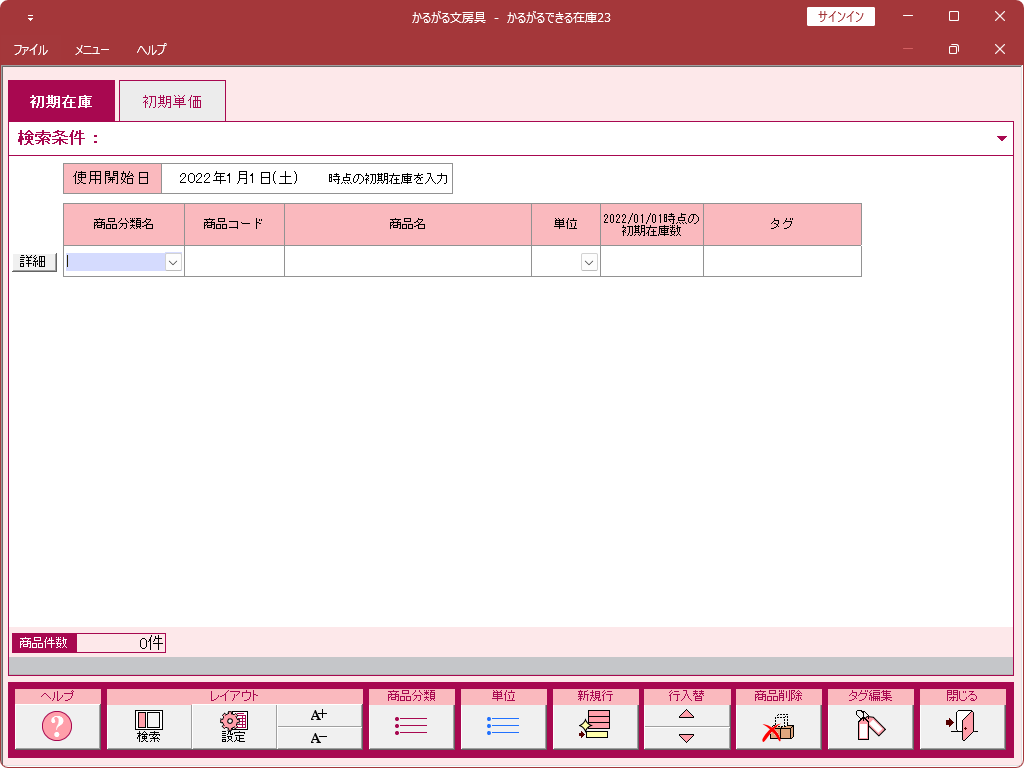The width and height of the screenshot is (1024, 768).
Task: Expand the 商品分類名 combo box arrow
Action: point(173,262)
